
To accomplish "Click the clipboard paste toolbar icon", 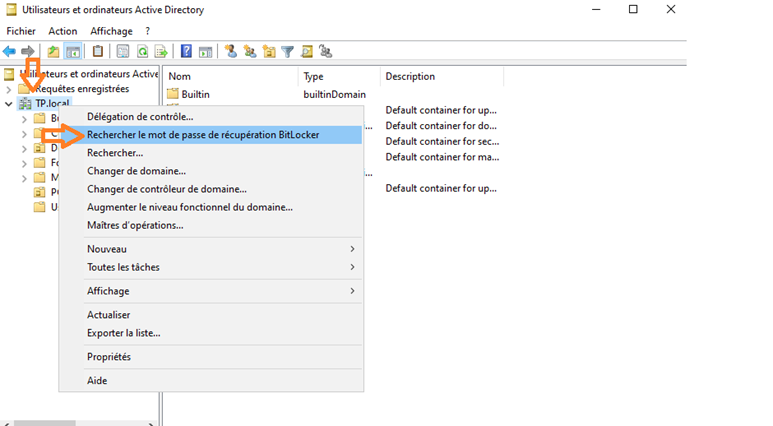I will click(x=98, y=51).
